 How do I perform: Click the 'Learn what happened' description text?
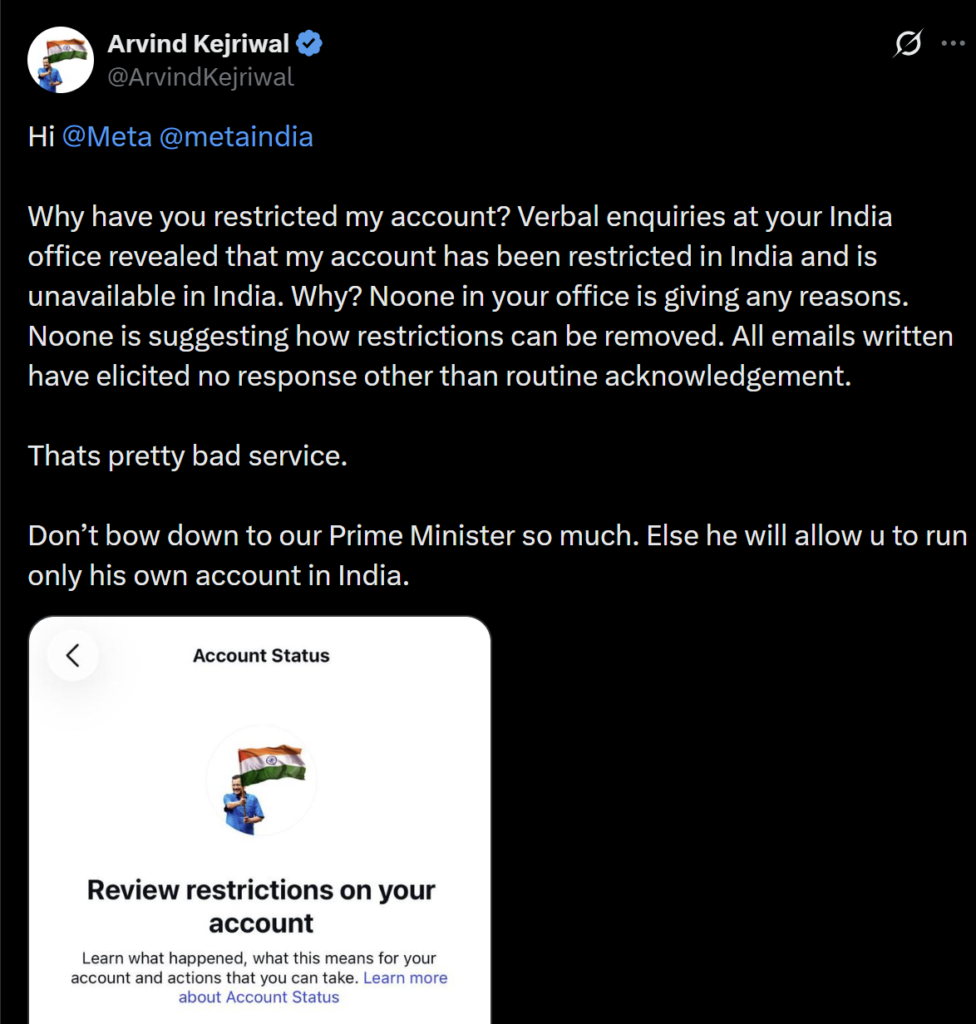[x=259, y=968]
